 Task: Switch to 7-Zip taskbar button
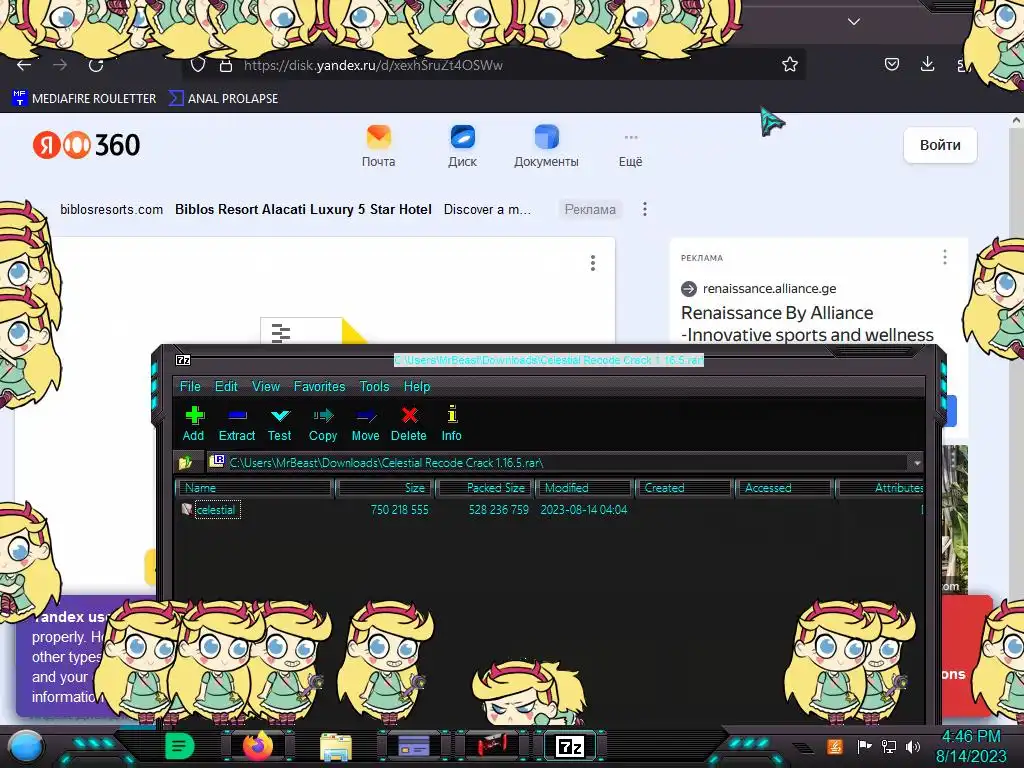pos(569,746)
